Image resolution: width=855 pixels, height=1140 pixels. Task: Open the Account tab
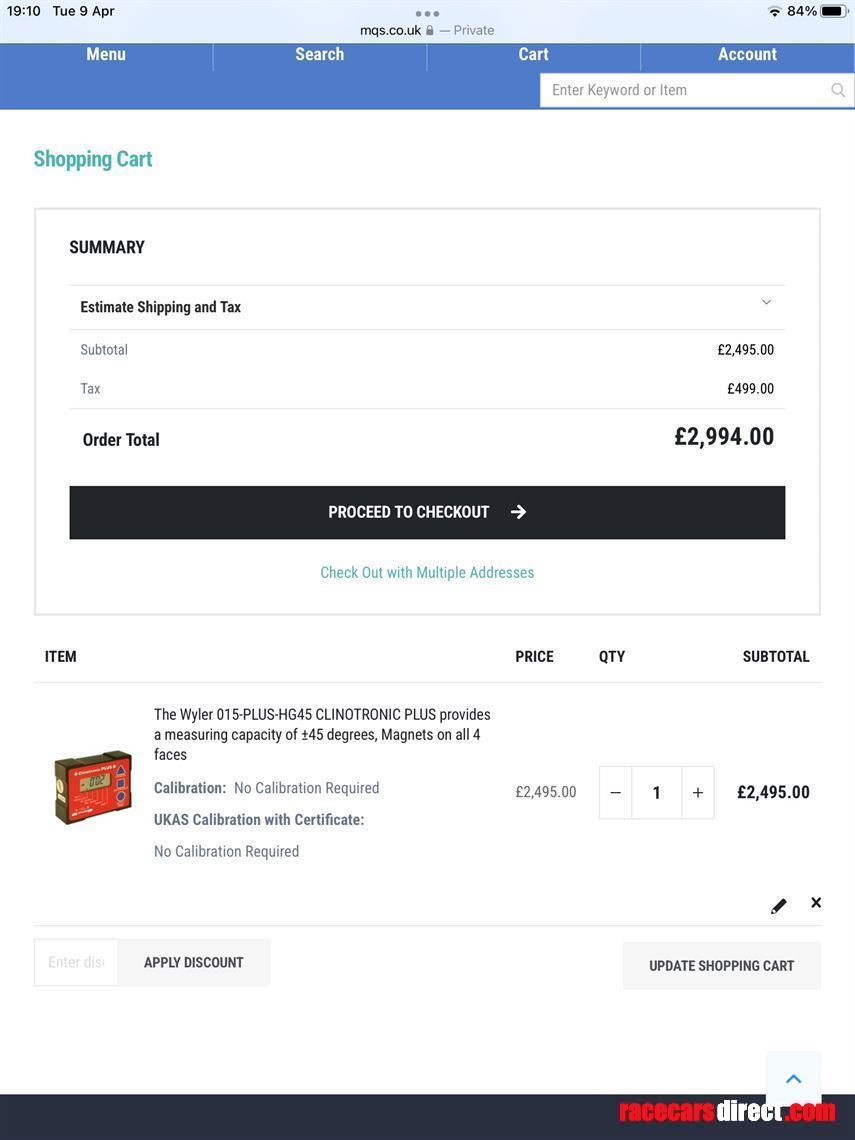747,54
